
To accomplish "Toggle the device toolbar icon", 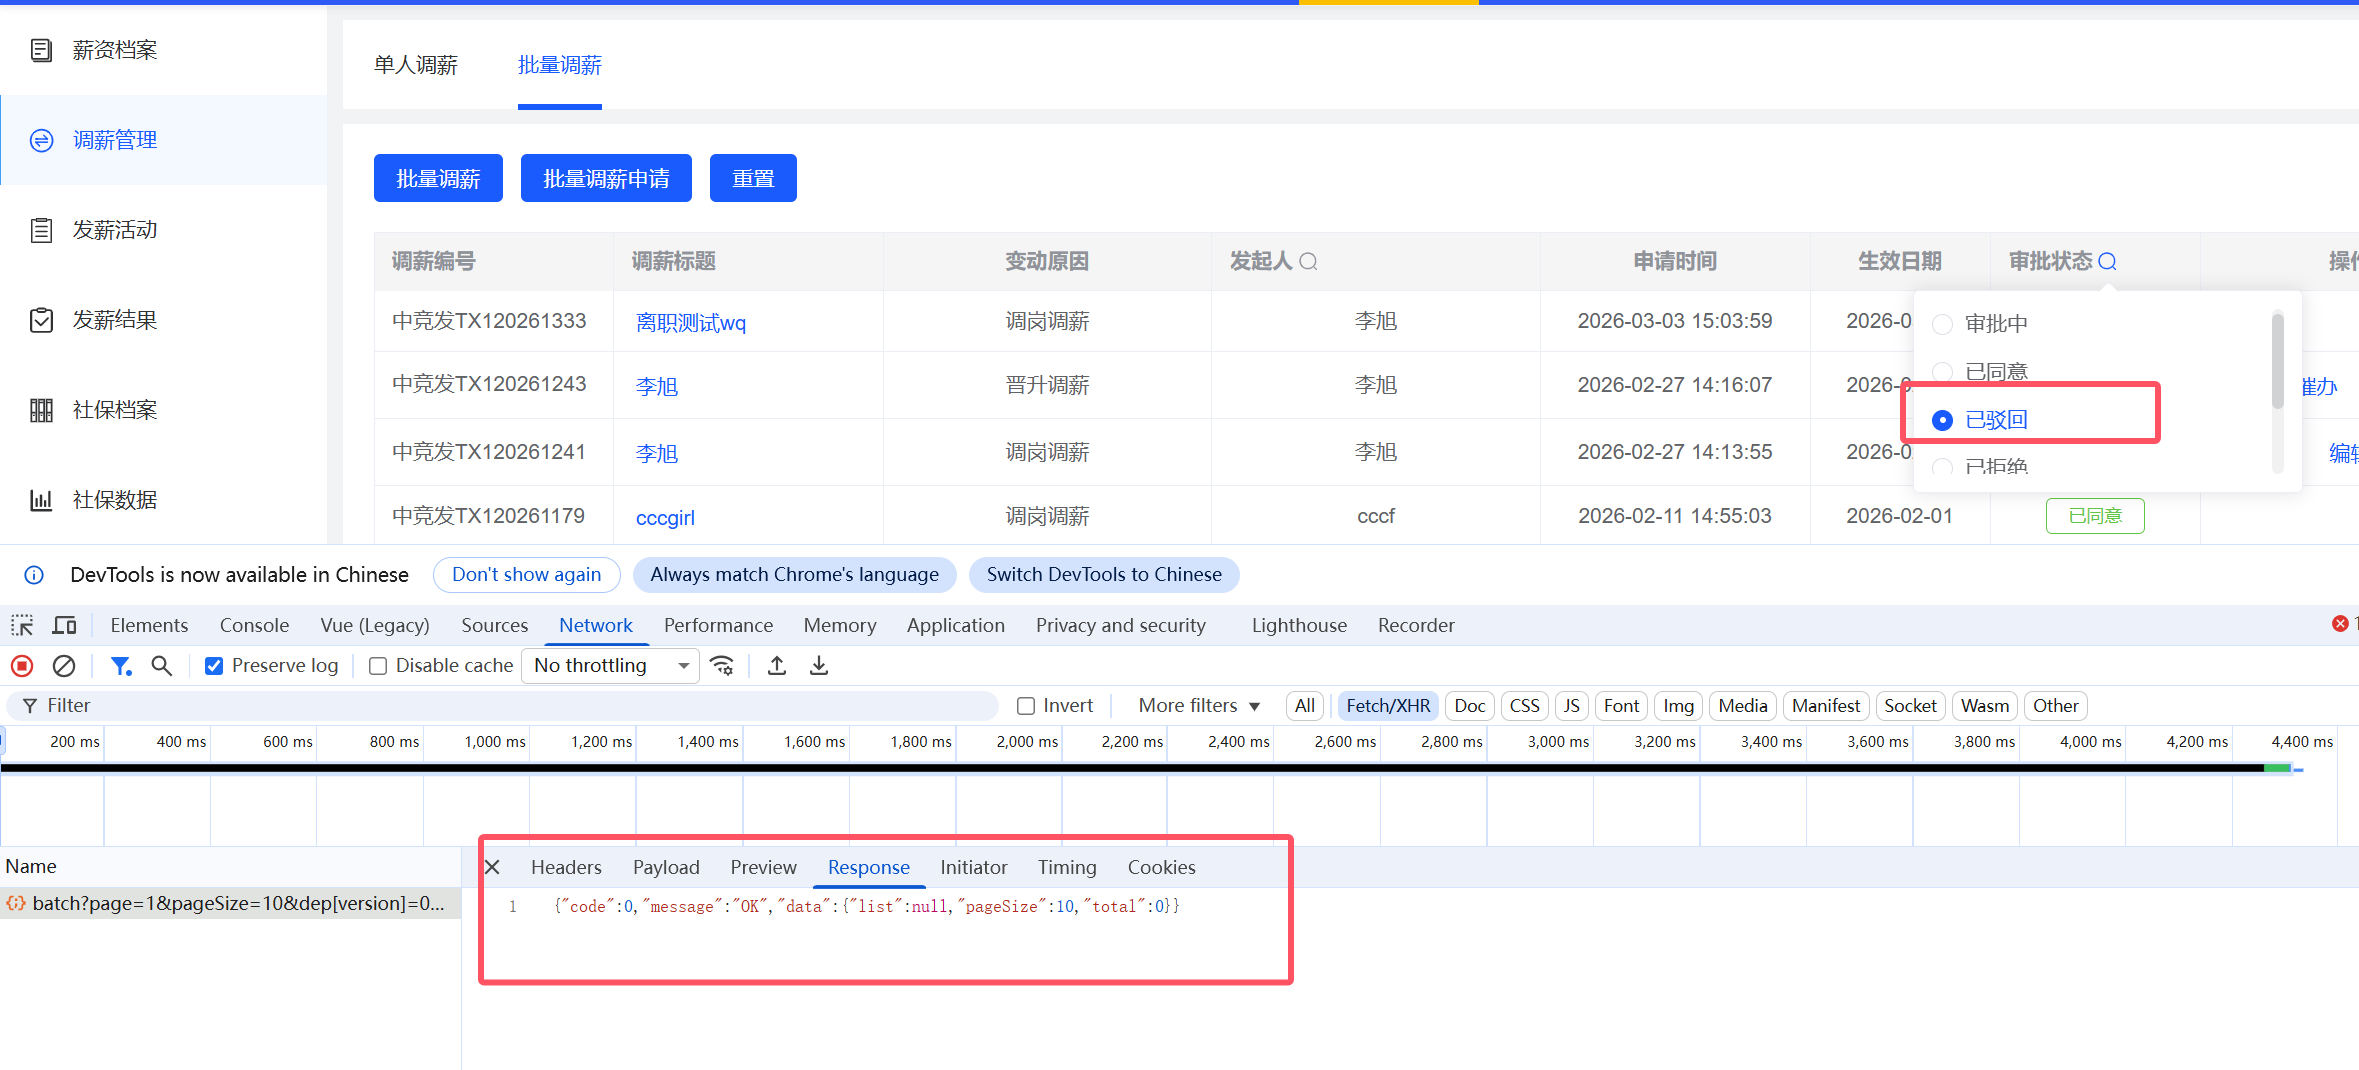I will 65,626.
